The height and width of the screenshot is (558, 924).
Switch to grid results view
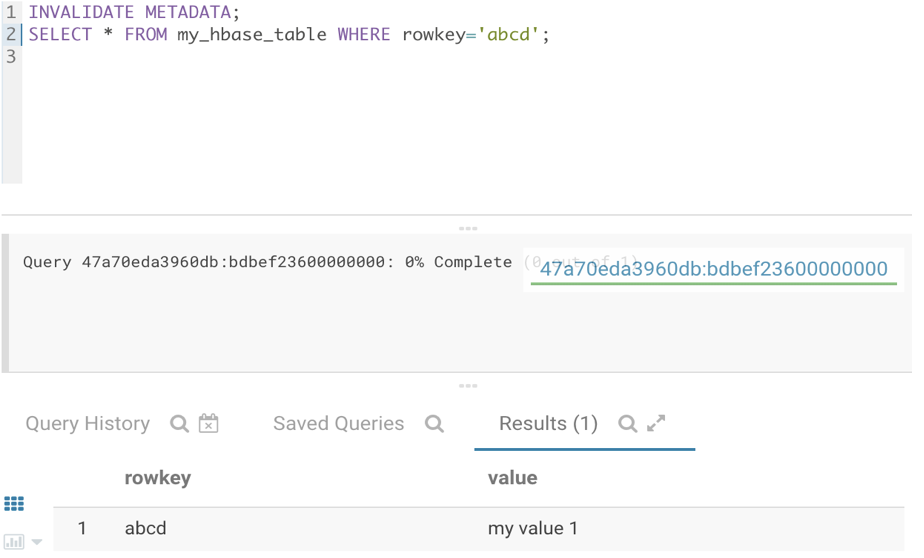[x=14, y=504]
